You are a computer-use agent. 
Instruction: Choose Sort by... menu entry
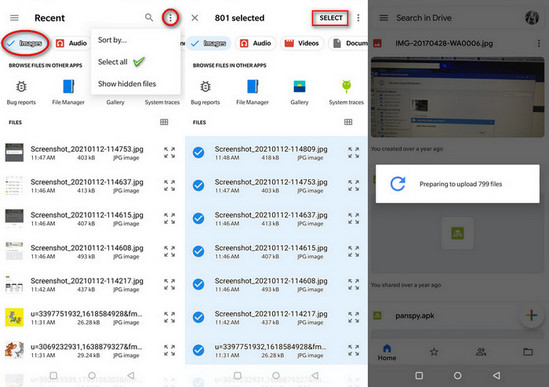pyautogui.click(x=112, y=40)
